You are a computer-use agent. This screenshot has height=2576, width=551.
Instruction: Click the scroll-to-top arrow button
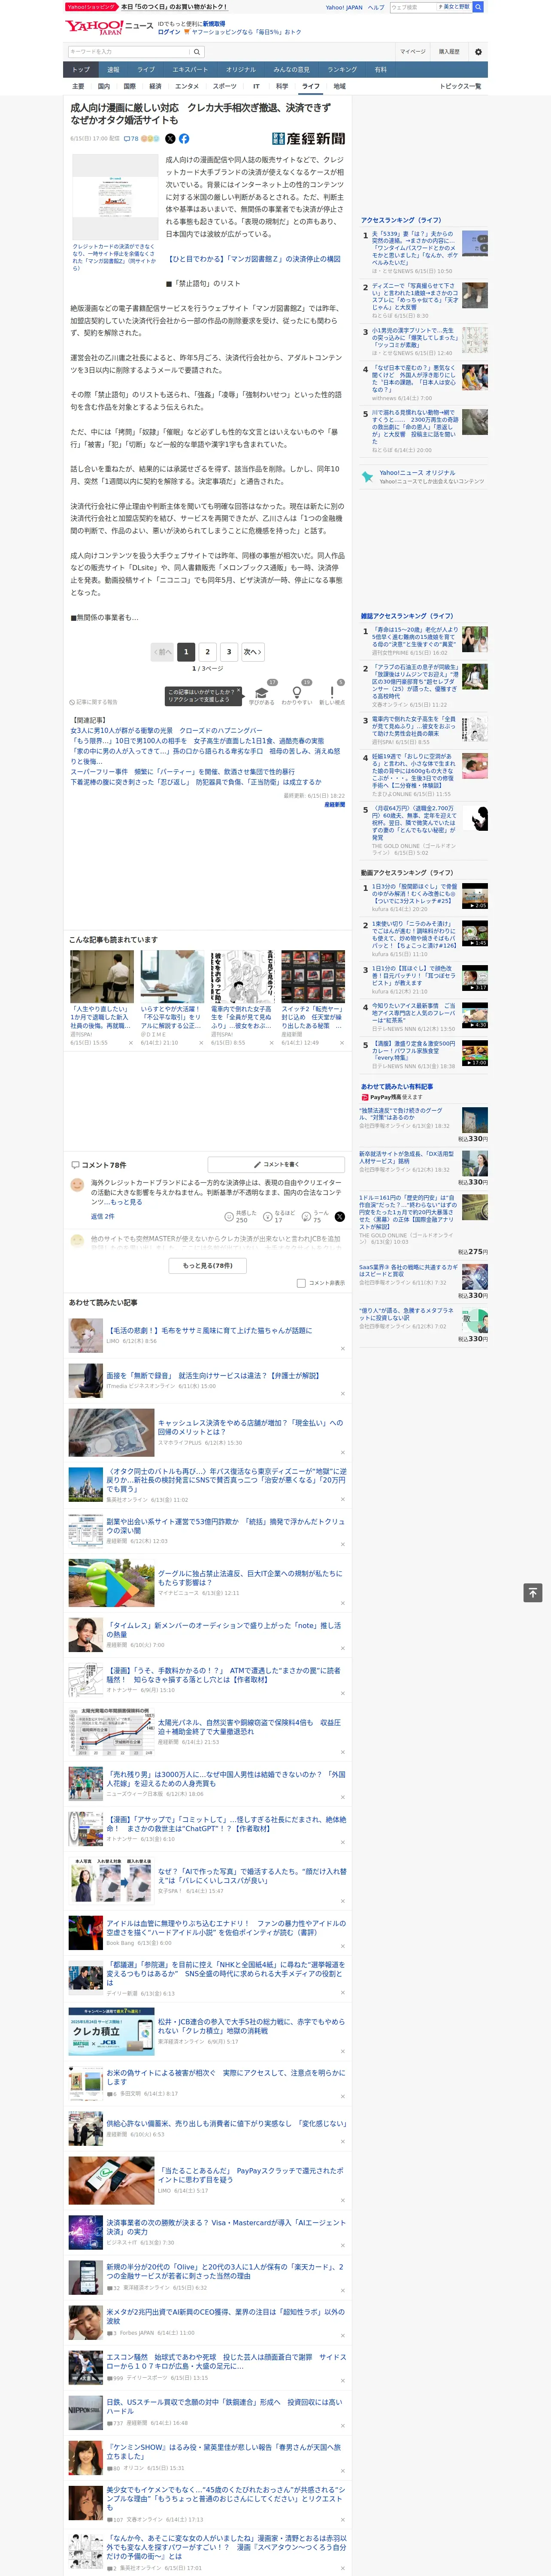click(533, 1593)
